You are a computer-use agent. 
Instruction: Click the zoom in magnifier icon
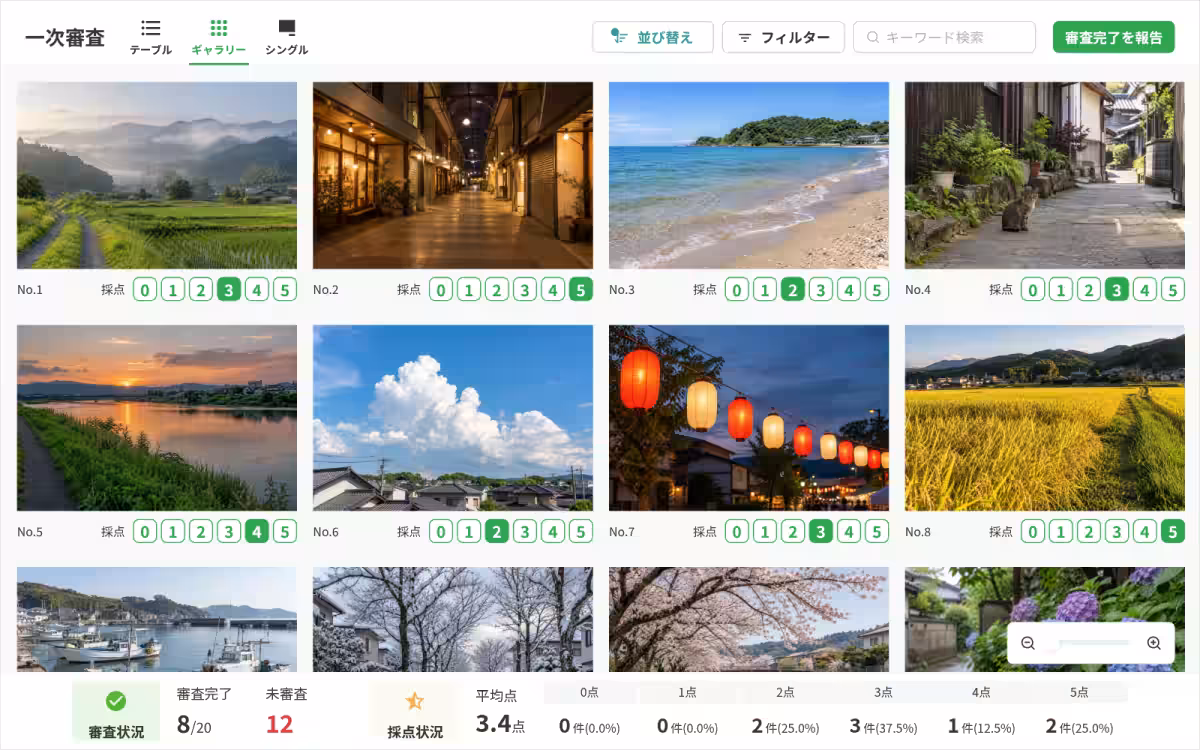pos(1154,643)
